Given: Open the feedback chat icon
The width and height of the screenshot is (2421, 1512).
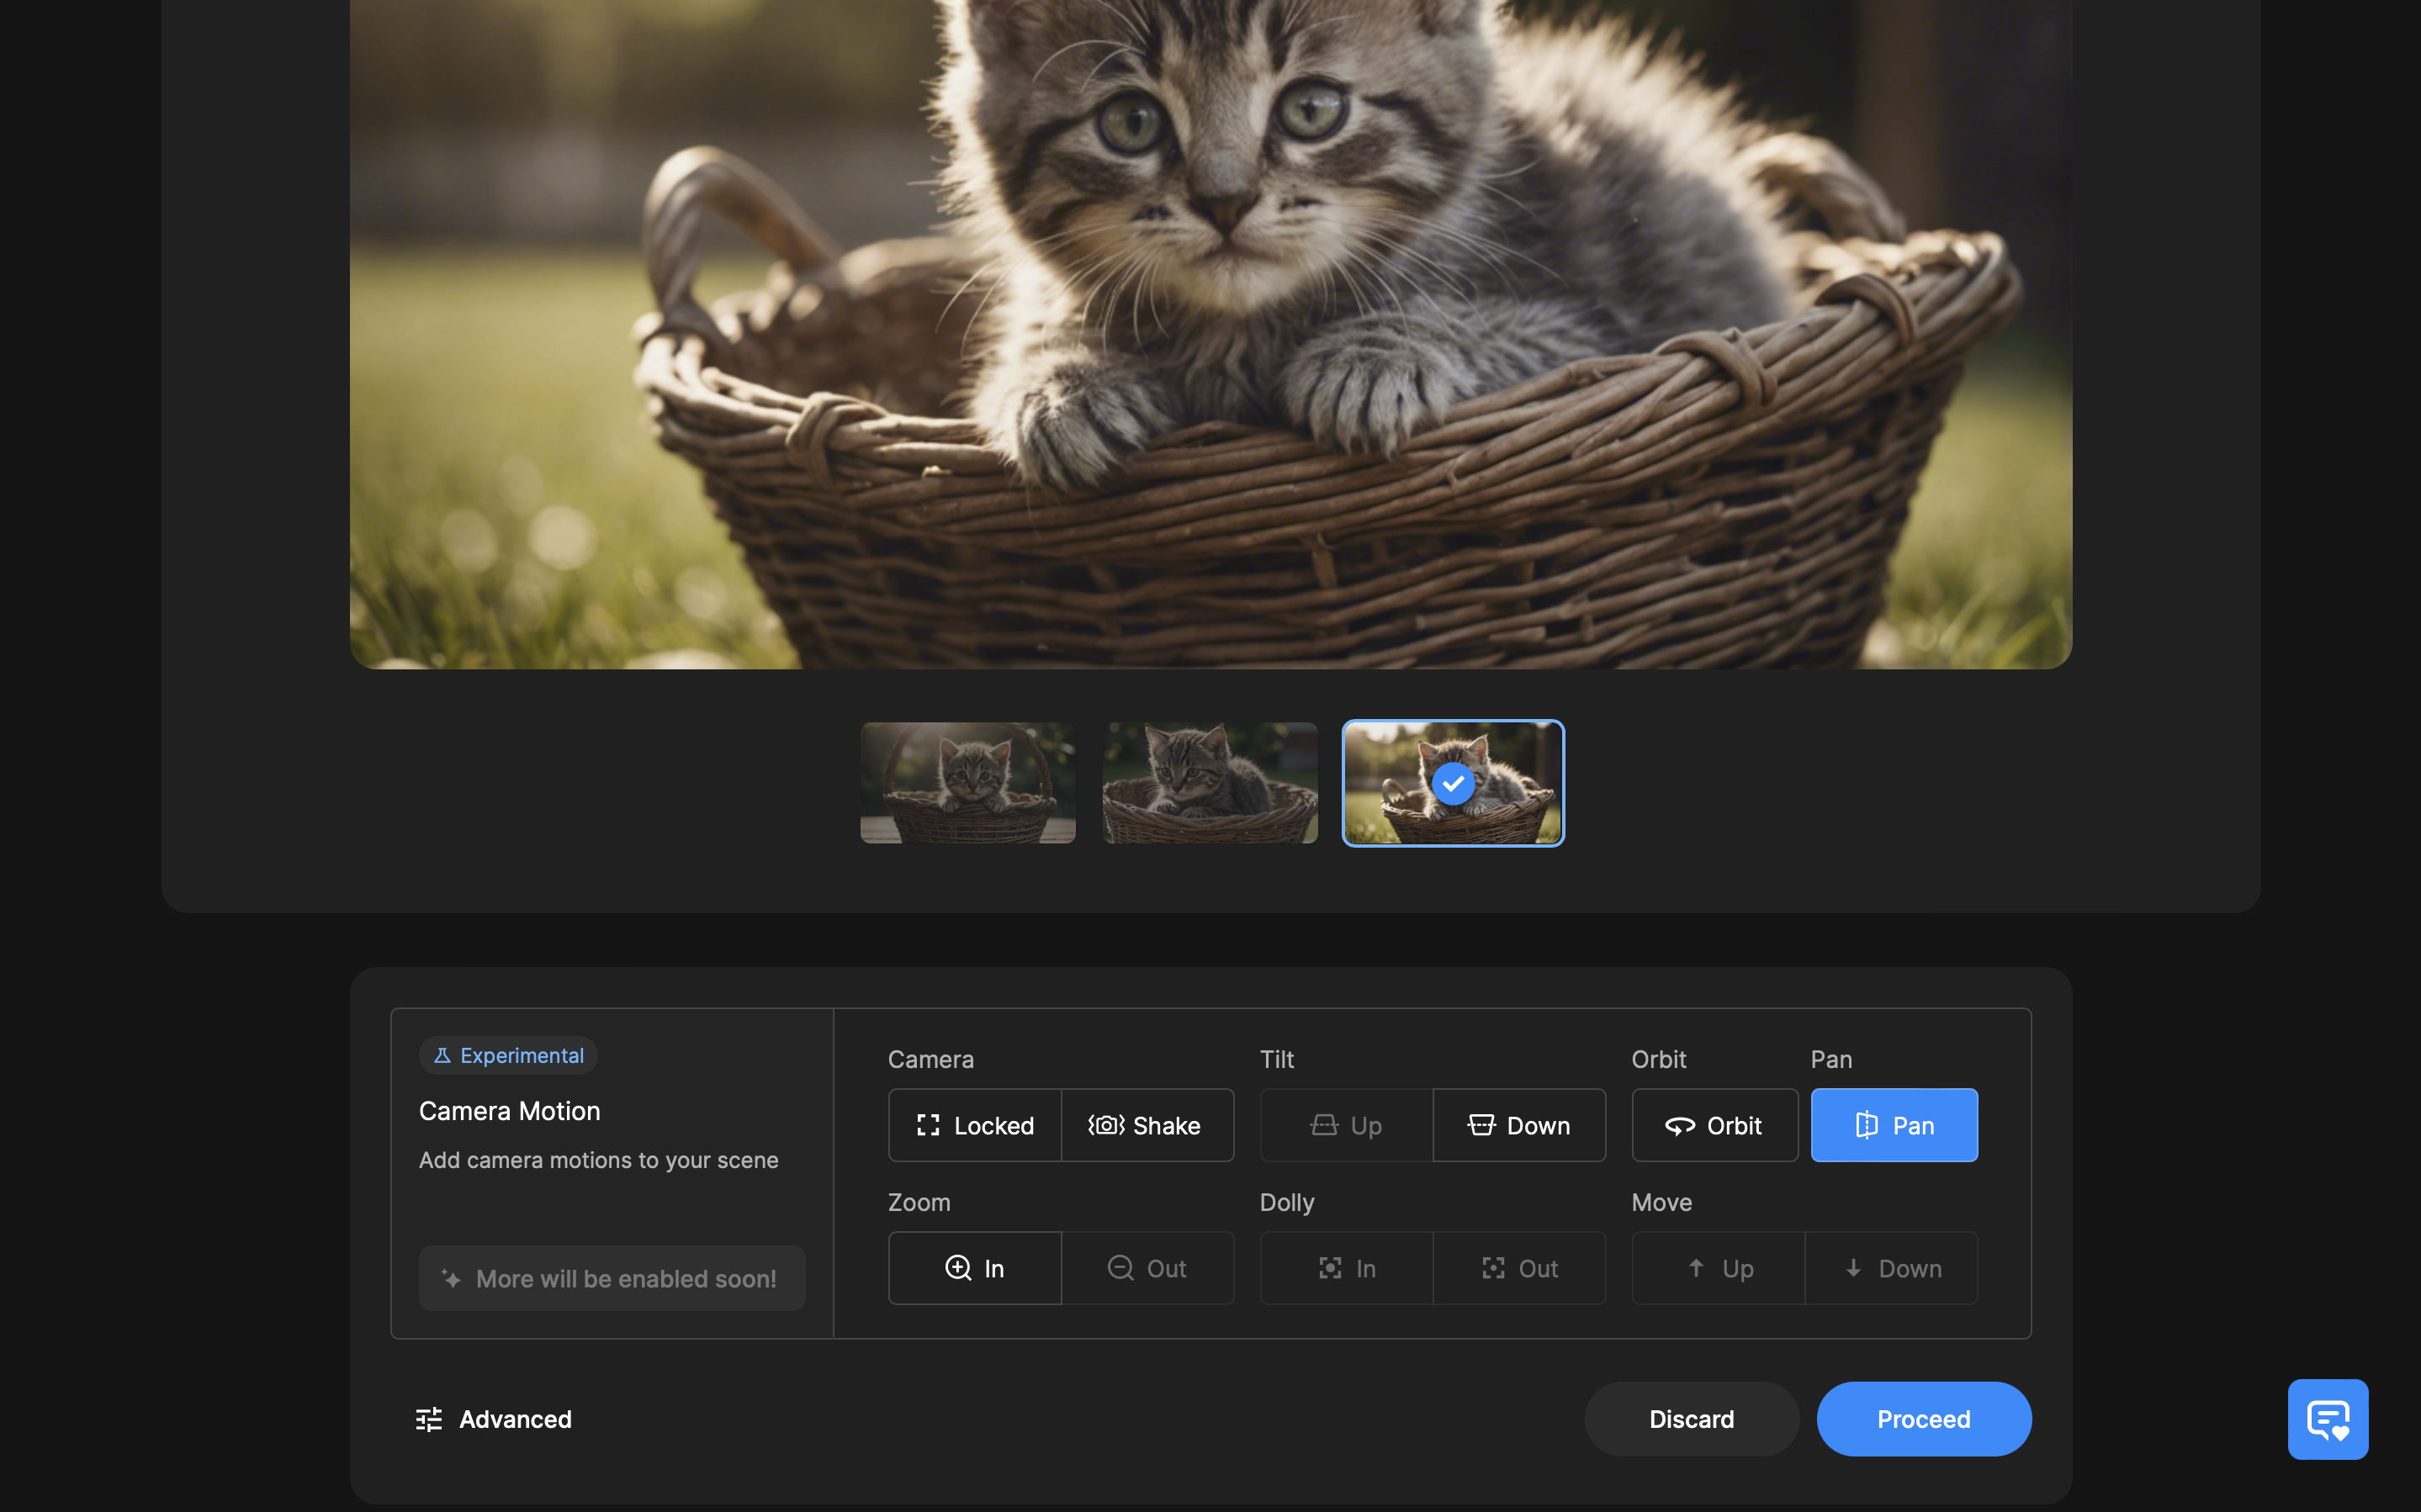Looking at the screenshot, I should click(2327, 1419).
